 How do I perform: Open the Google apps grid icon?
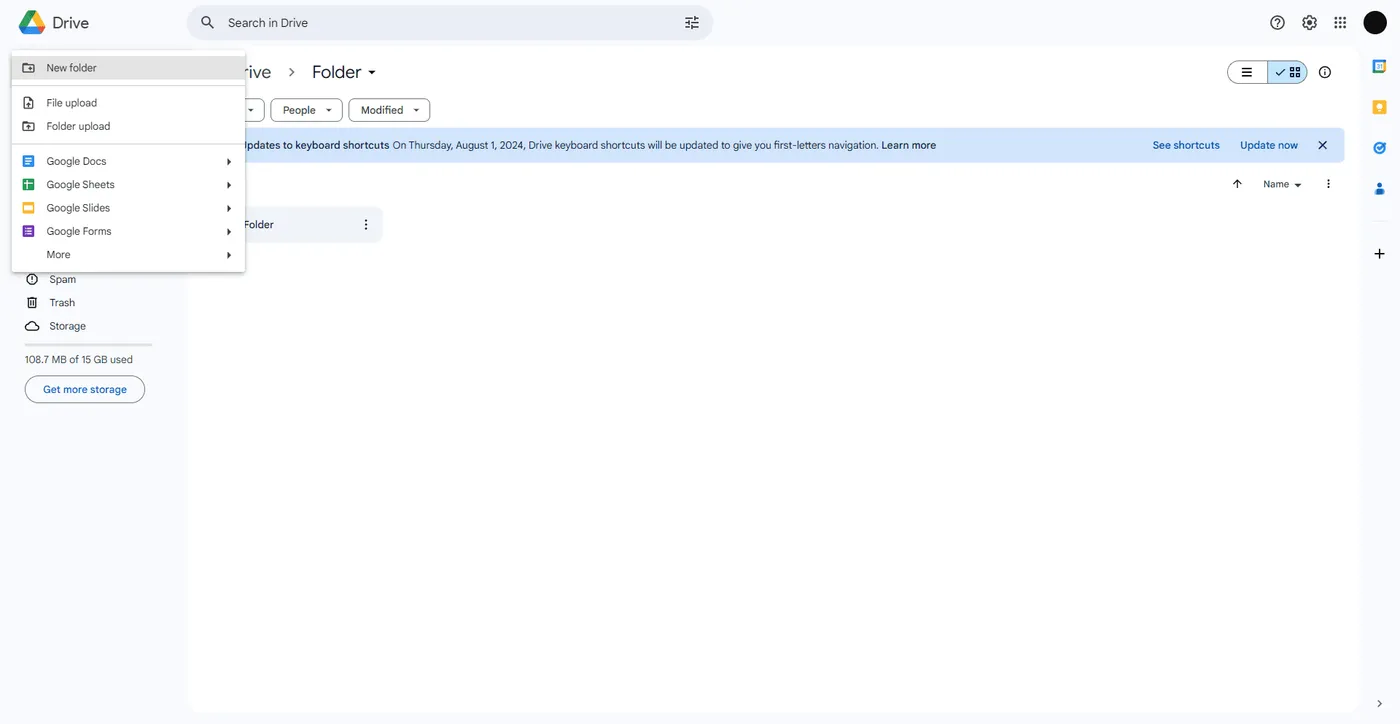point(1340,22)
